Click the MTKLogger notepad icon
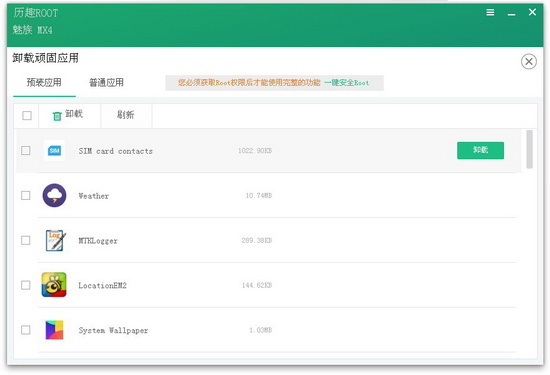This screenshot has width=550, height=375. [55, 240]
